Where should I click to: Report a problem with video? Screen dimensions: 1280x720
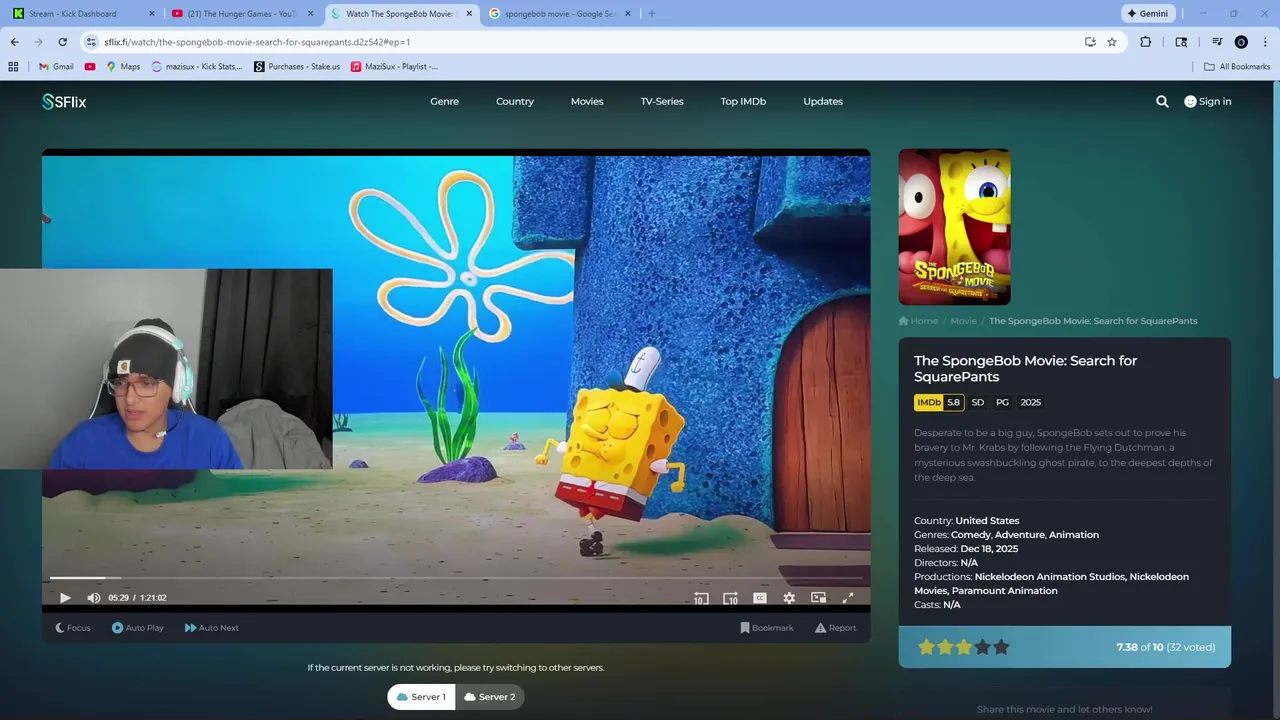coord(835,628)
